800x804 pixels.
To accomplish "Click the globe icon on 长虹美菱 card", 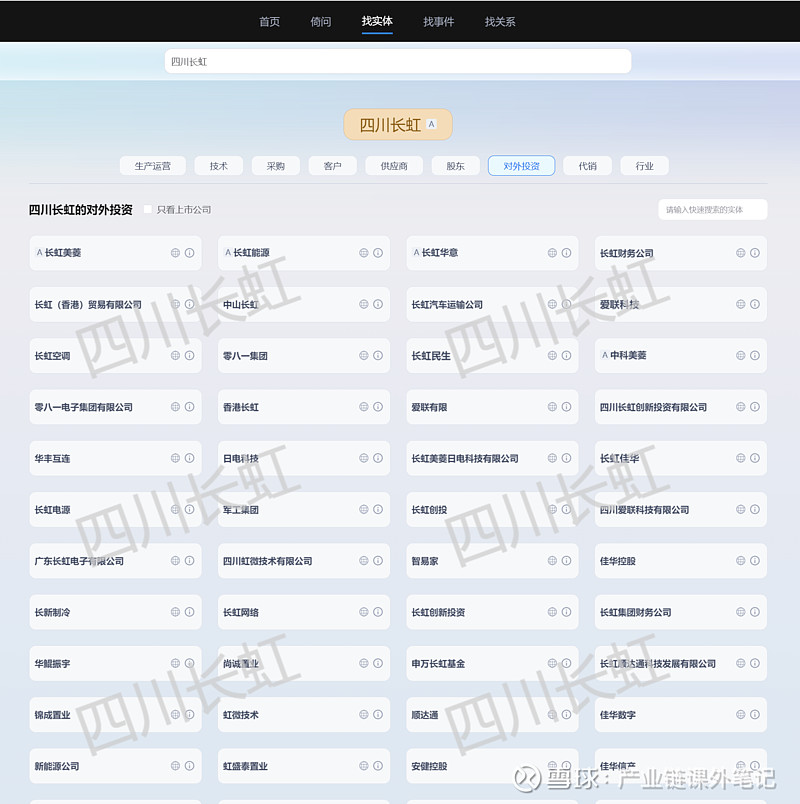I will point(175,253).
